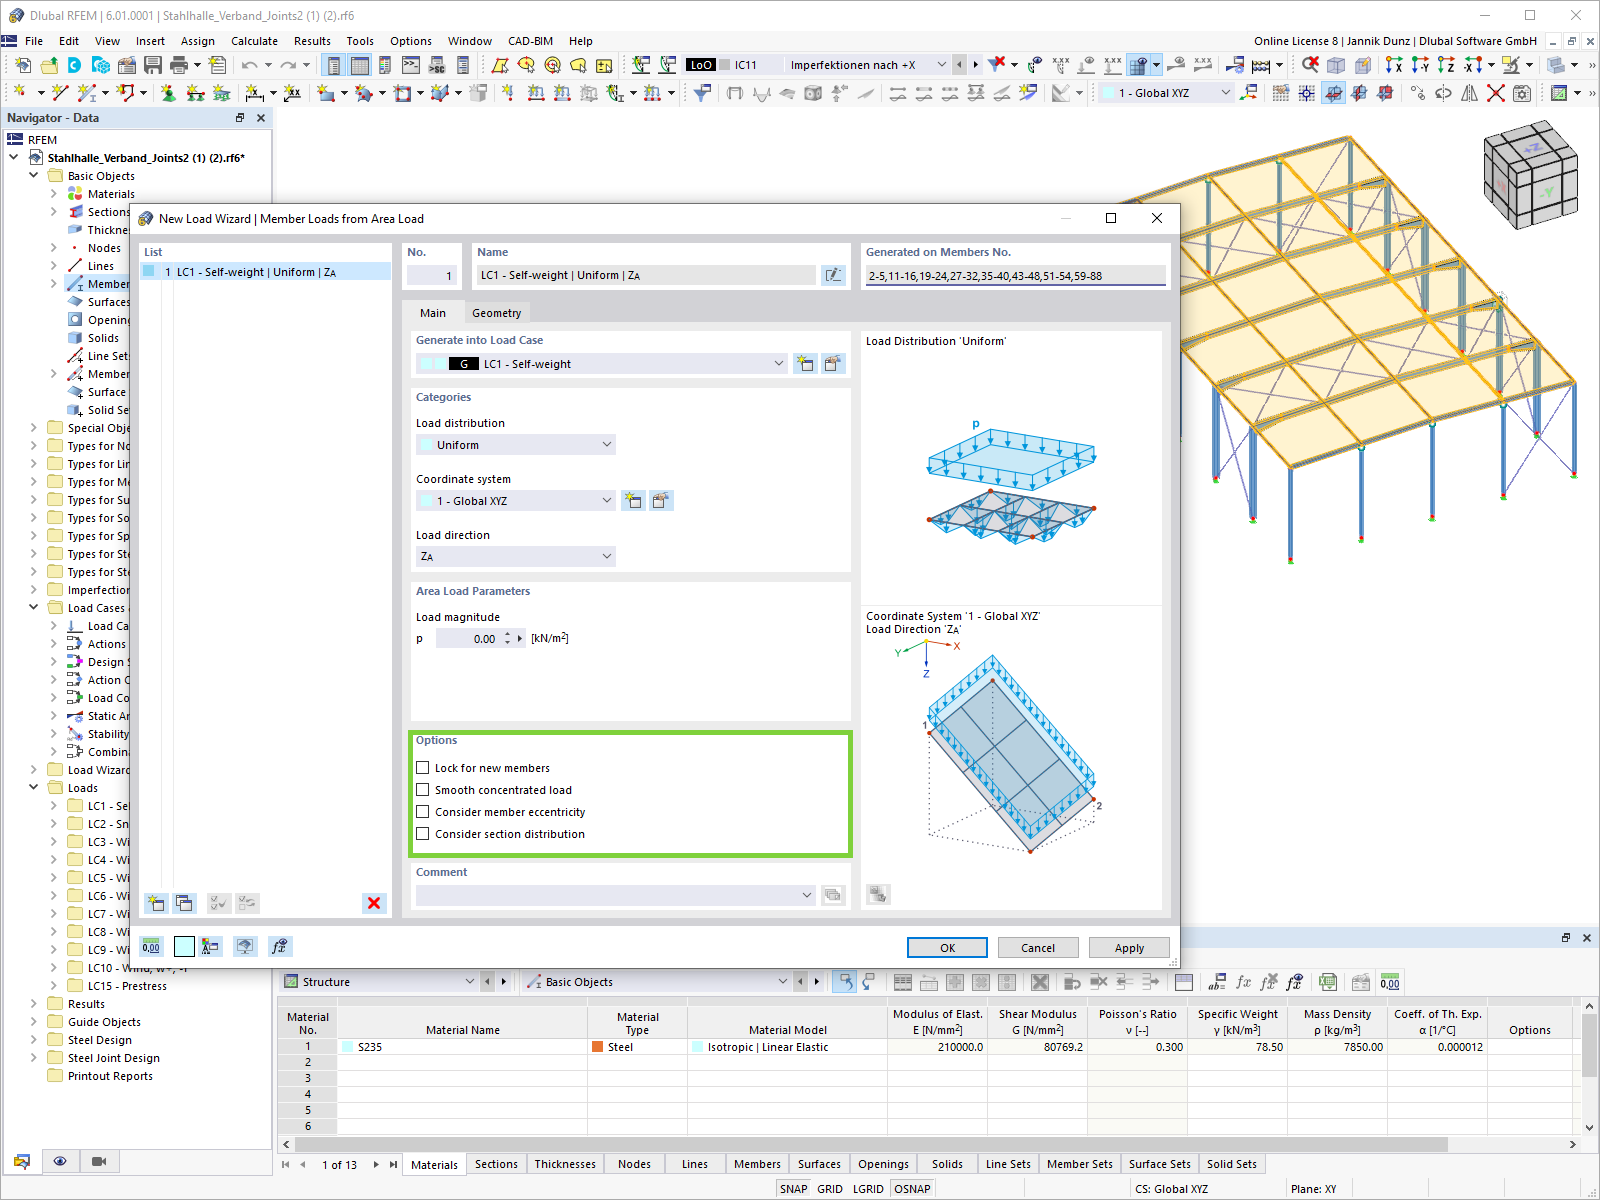Create new coordinate system icon in wizard
The width and height of the screenshot is (1600, 1200).
click(x=633, y=500)
